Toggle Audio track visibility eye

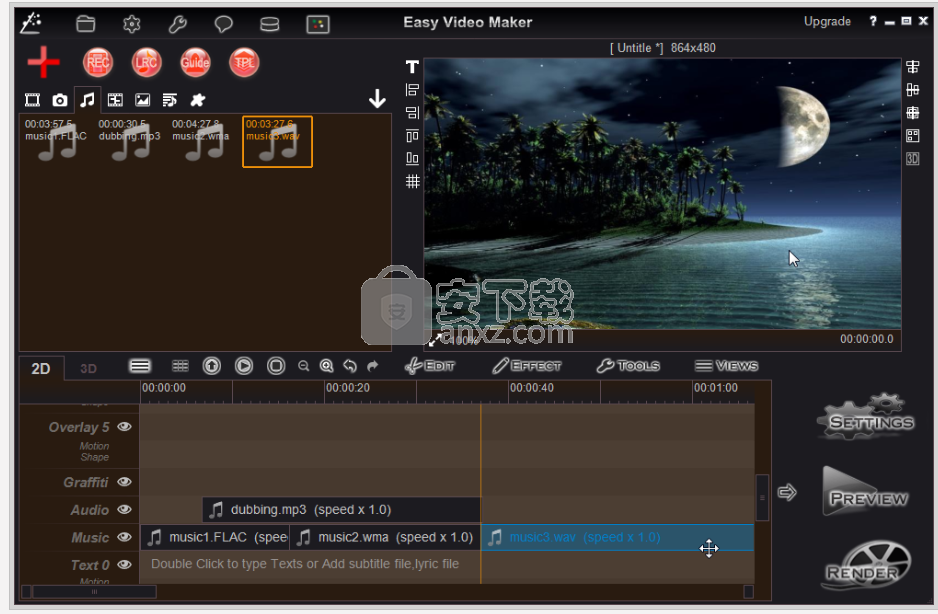point(124,509)
